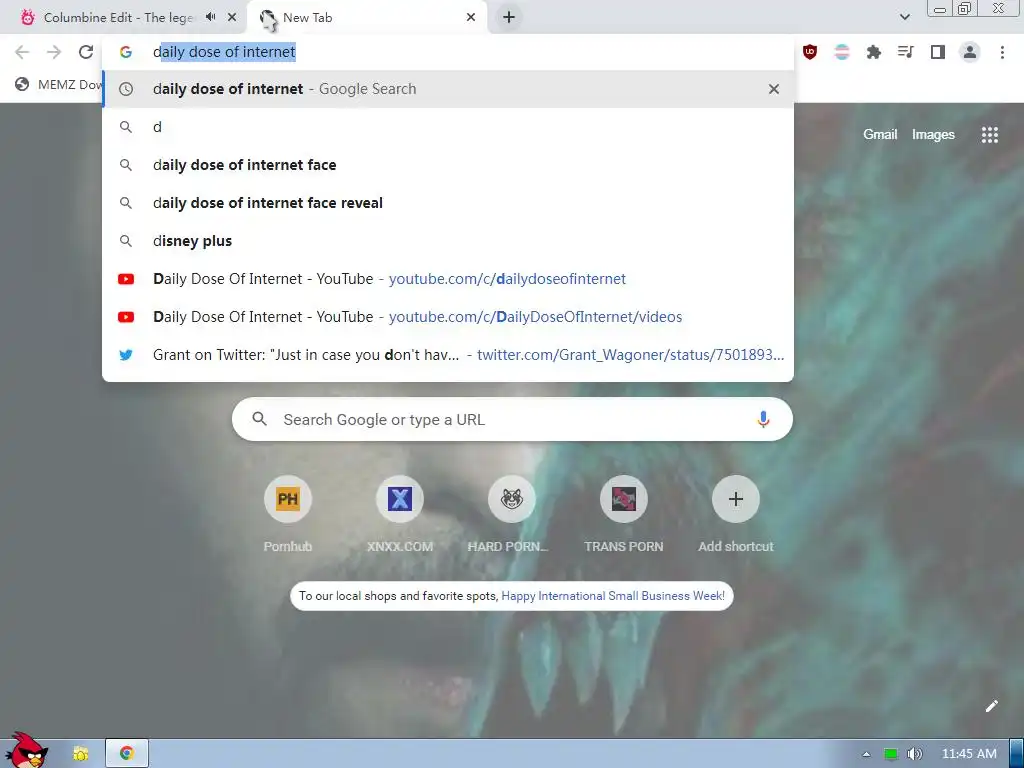1024x768 pixels.
Task: Customize this page with the pencil icon
Action: 991,706
